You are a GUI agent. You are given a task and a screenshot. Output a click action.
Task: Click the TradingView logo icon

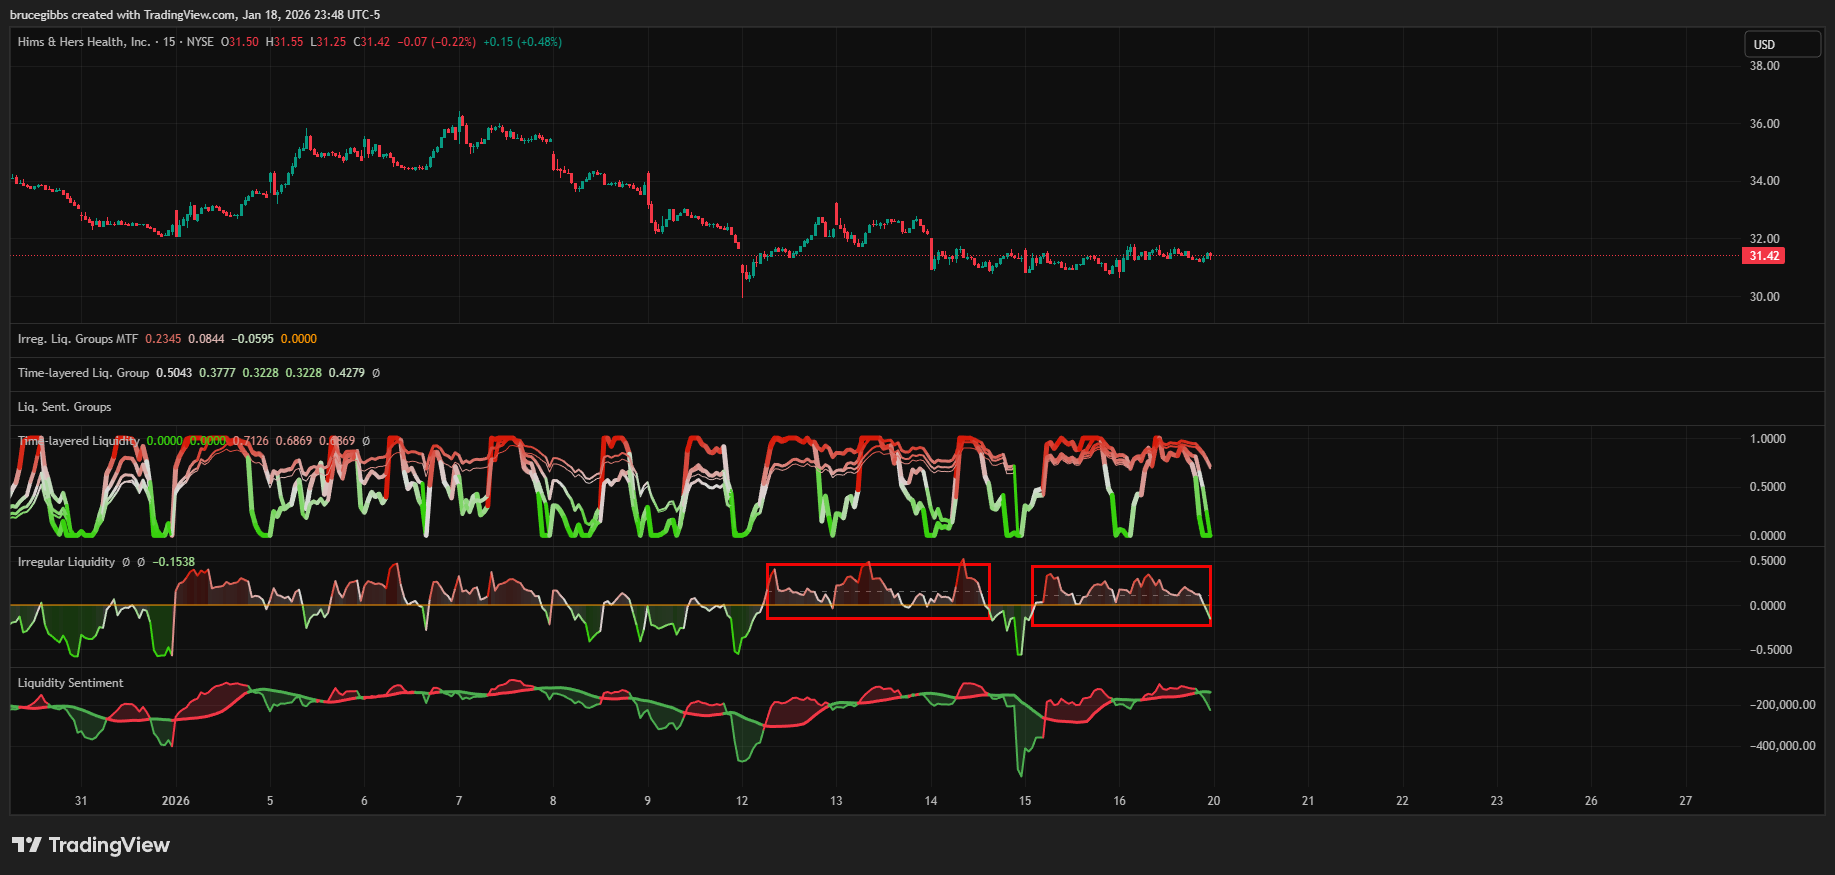(27, 845)
